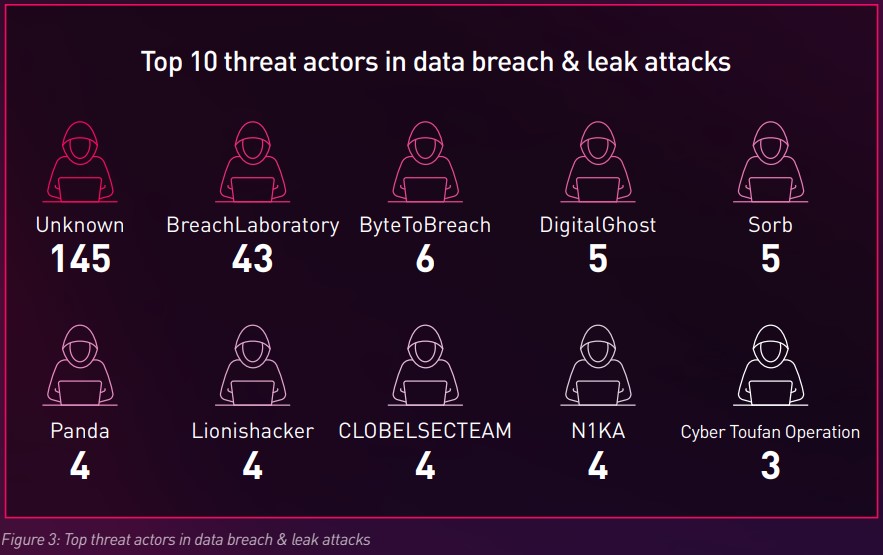Select the CLOBELSECTEAM name label
This screenshot has height=555, width=883.
425,431
